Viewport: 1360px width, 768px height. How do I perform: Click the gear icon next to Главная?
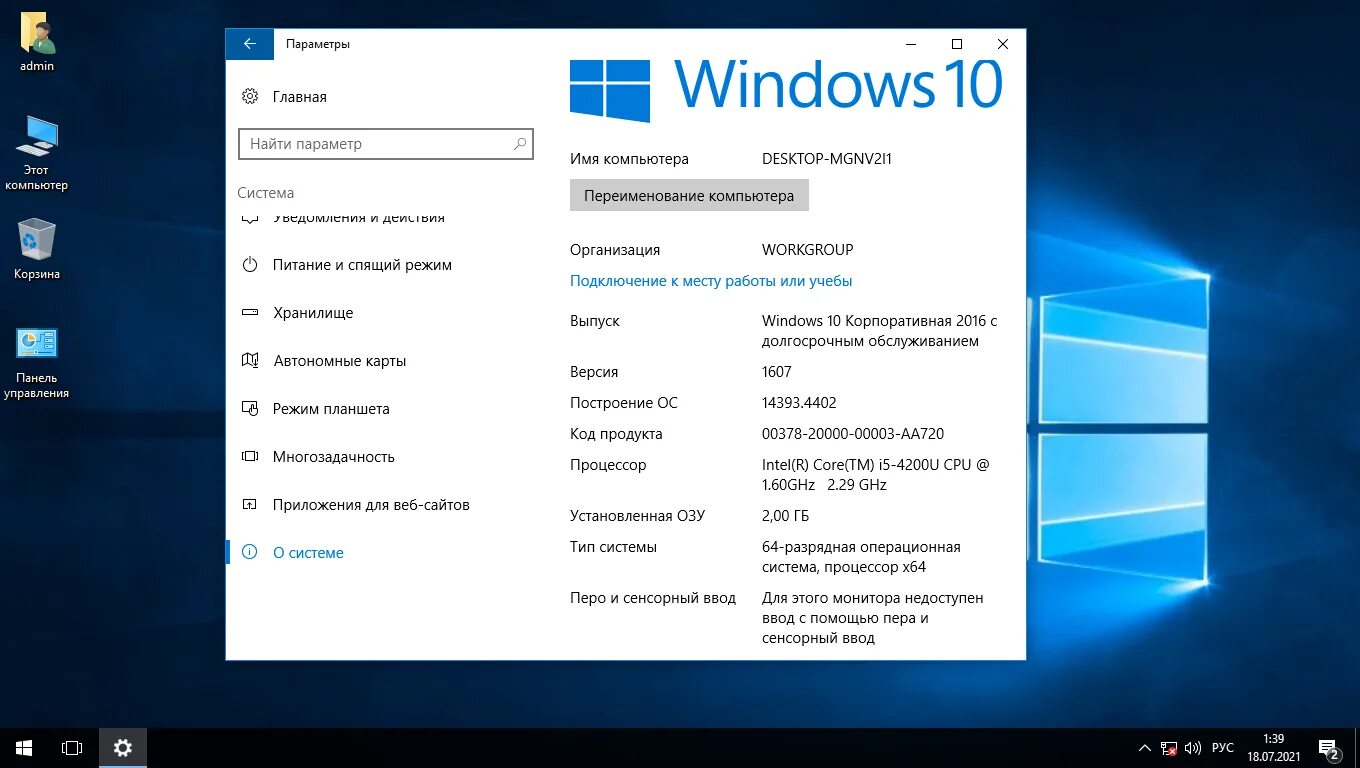250,97
